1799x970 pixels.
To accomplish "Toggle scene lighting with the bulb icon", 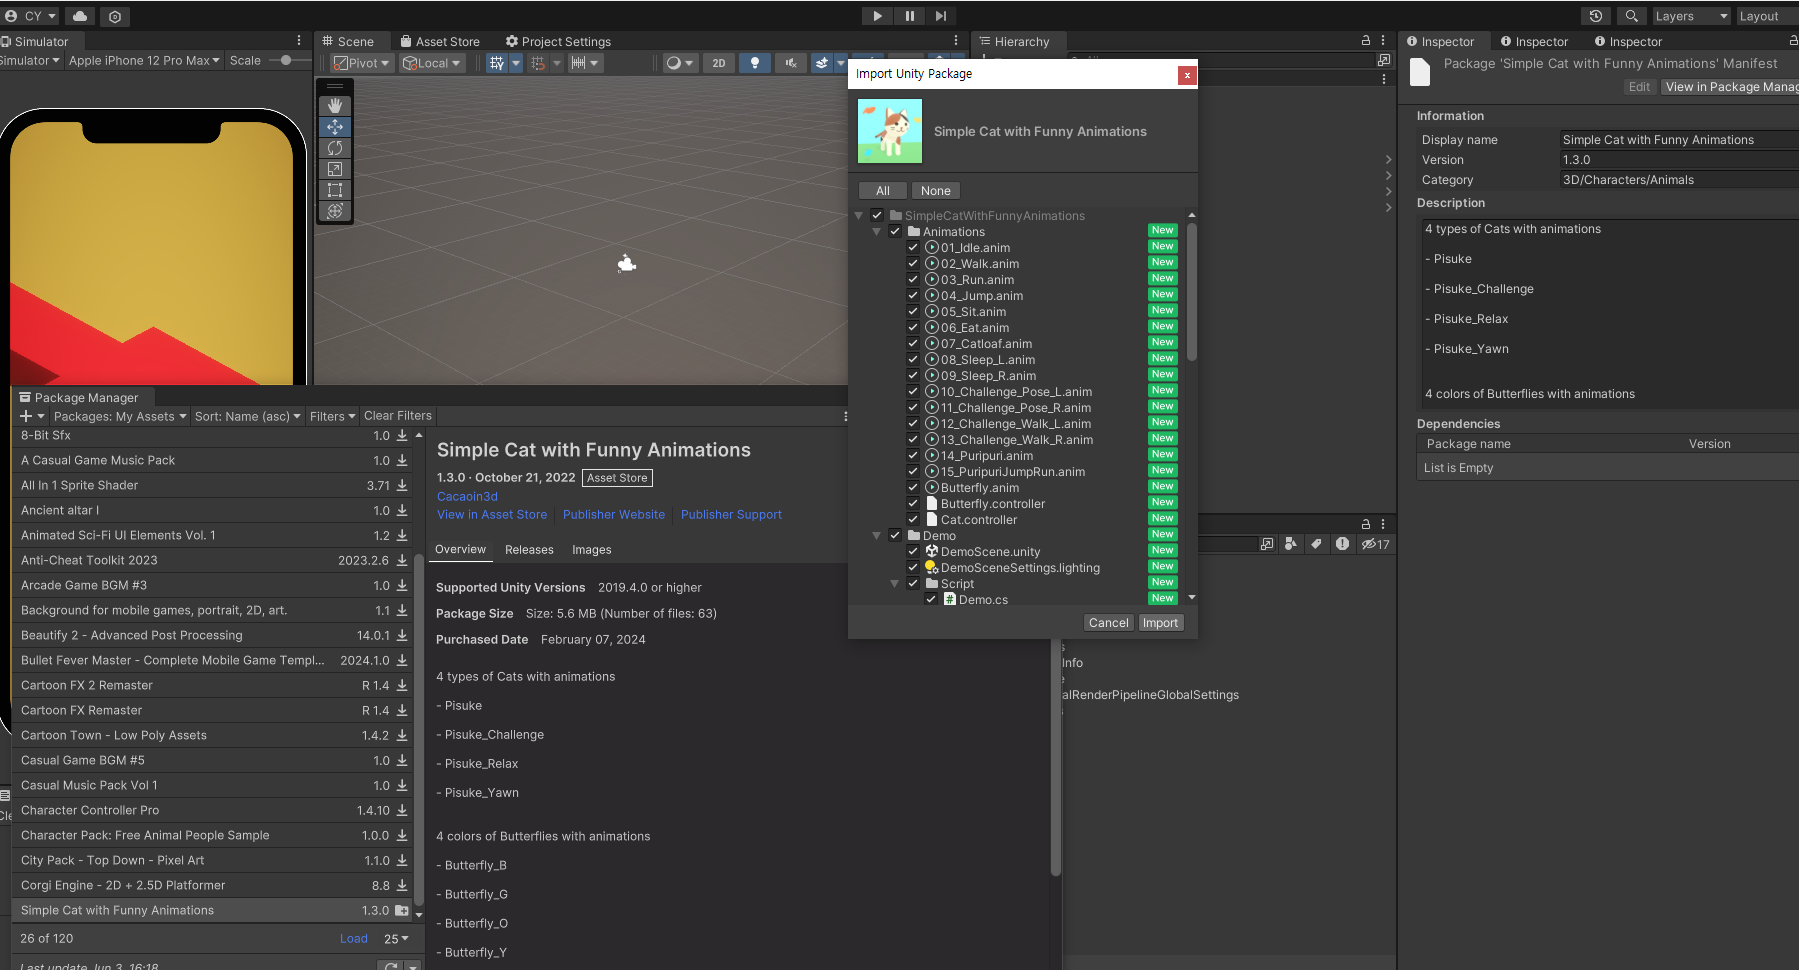I will coord(755,63).
